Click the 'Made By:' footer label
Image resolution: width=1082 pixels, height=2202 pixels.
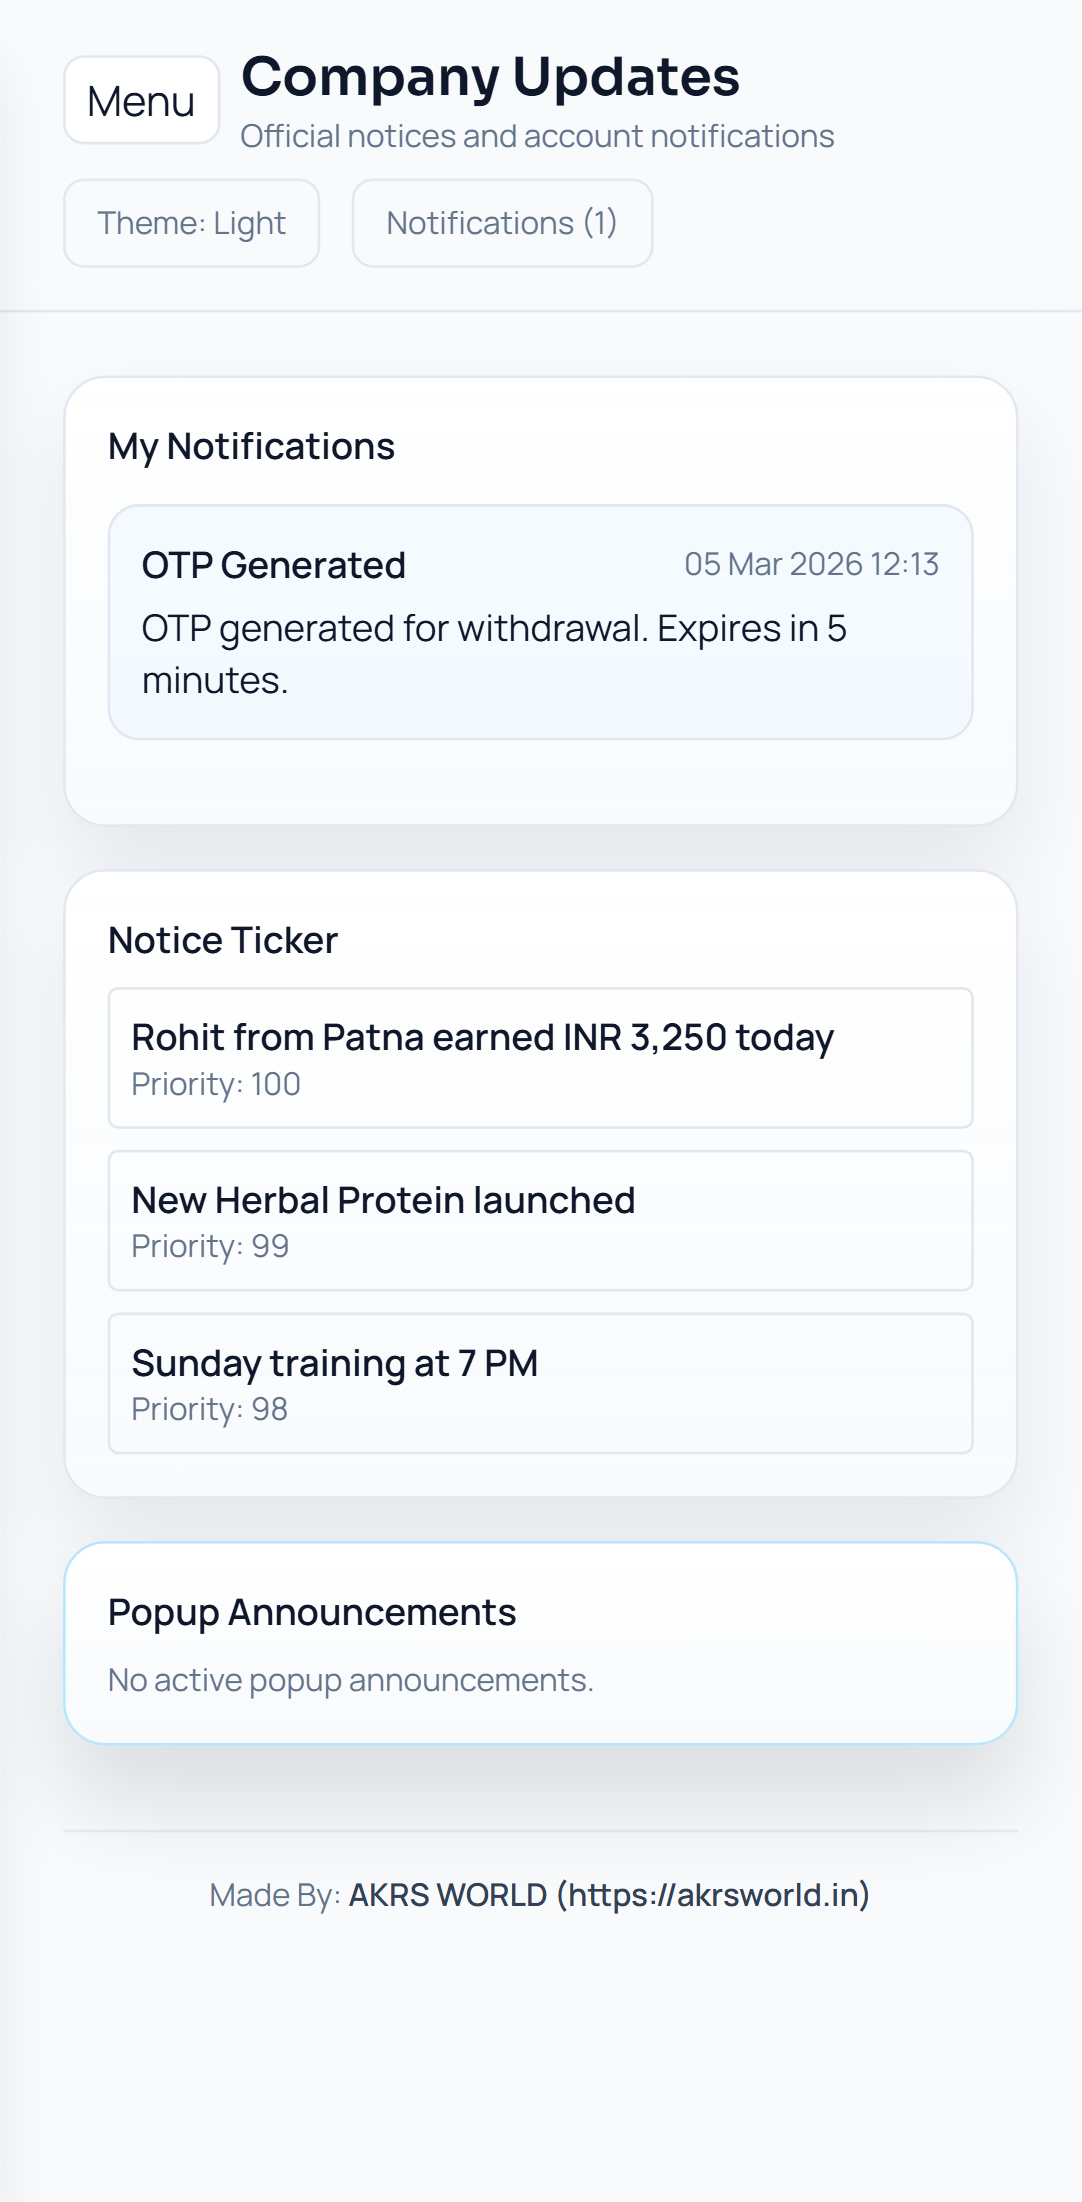tap(275, 1895)
